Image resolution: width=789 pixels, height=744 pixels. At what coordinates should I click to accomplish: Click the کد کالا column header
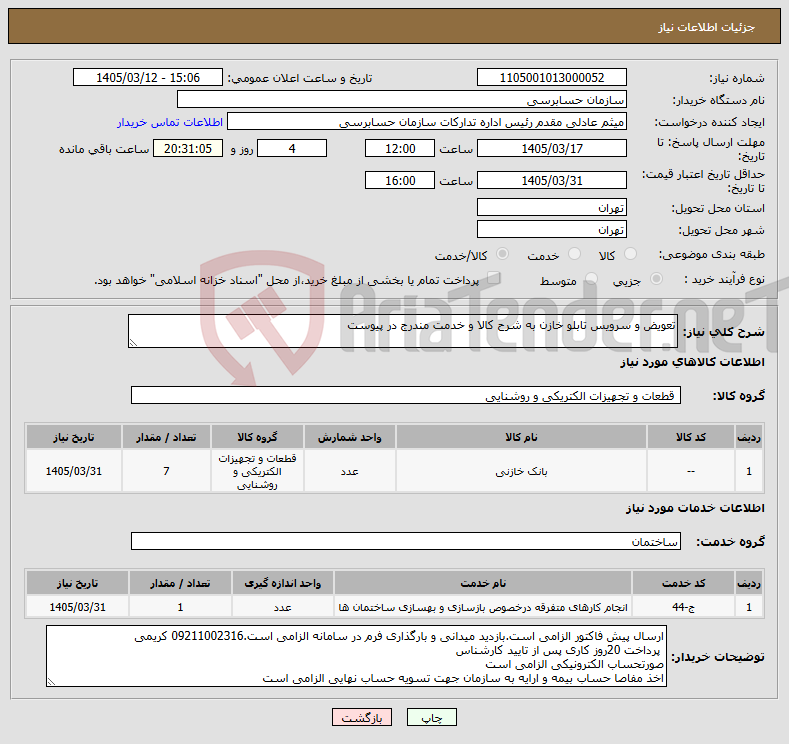pyautogui.click(x=690, y=437)
